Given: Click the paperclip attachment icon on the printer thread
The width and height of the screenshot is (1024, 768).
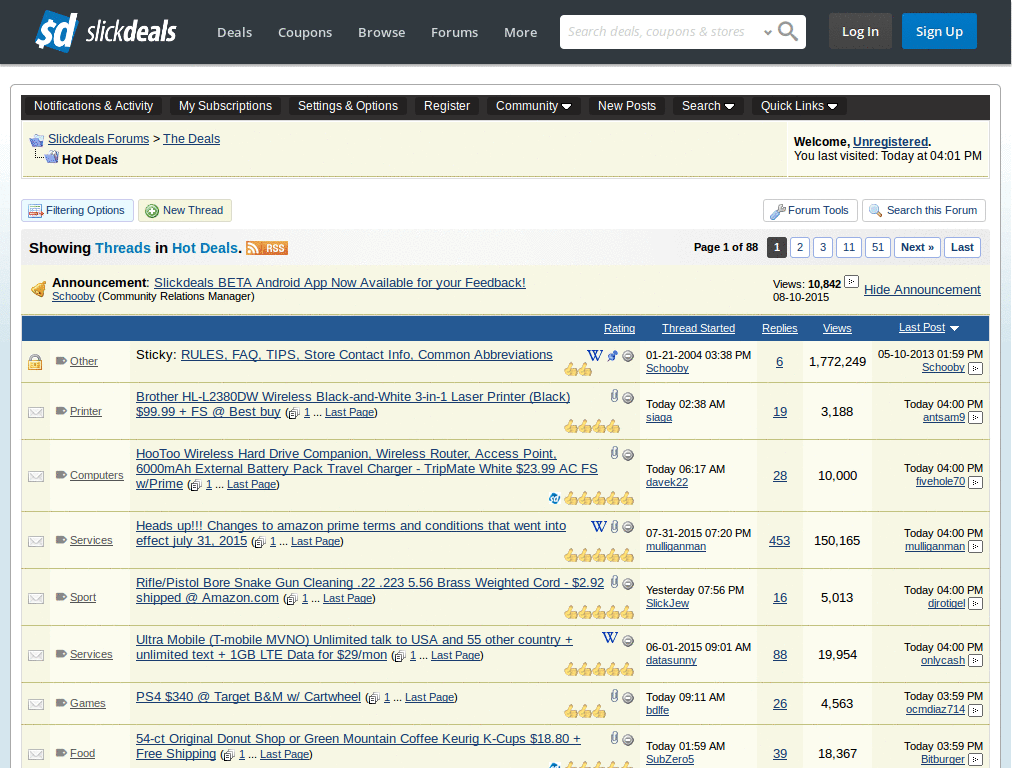Looking at the screenshot, I should [614, 397].
